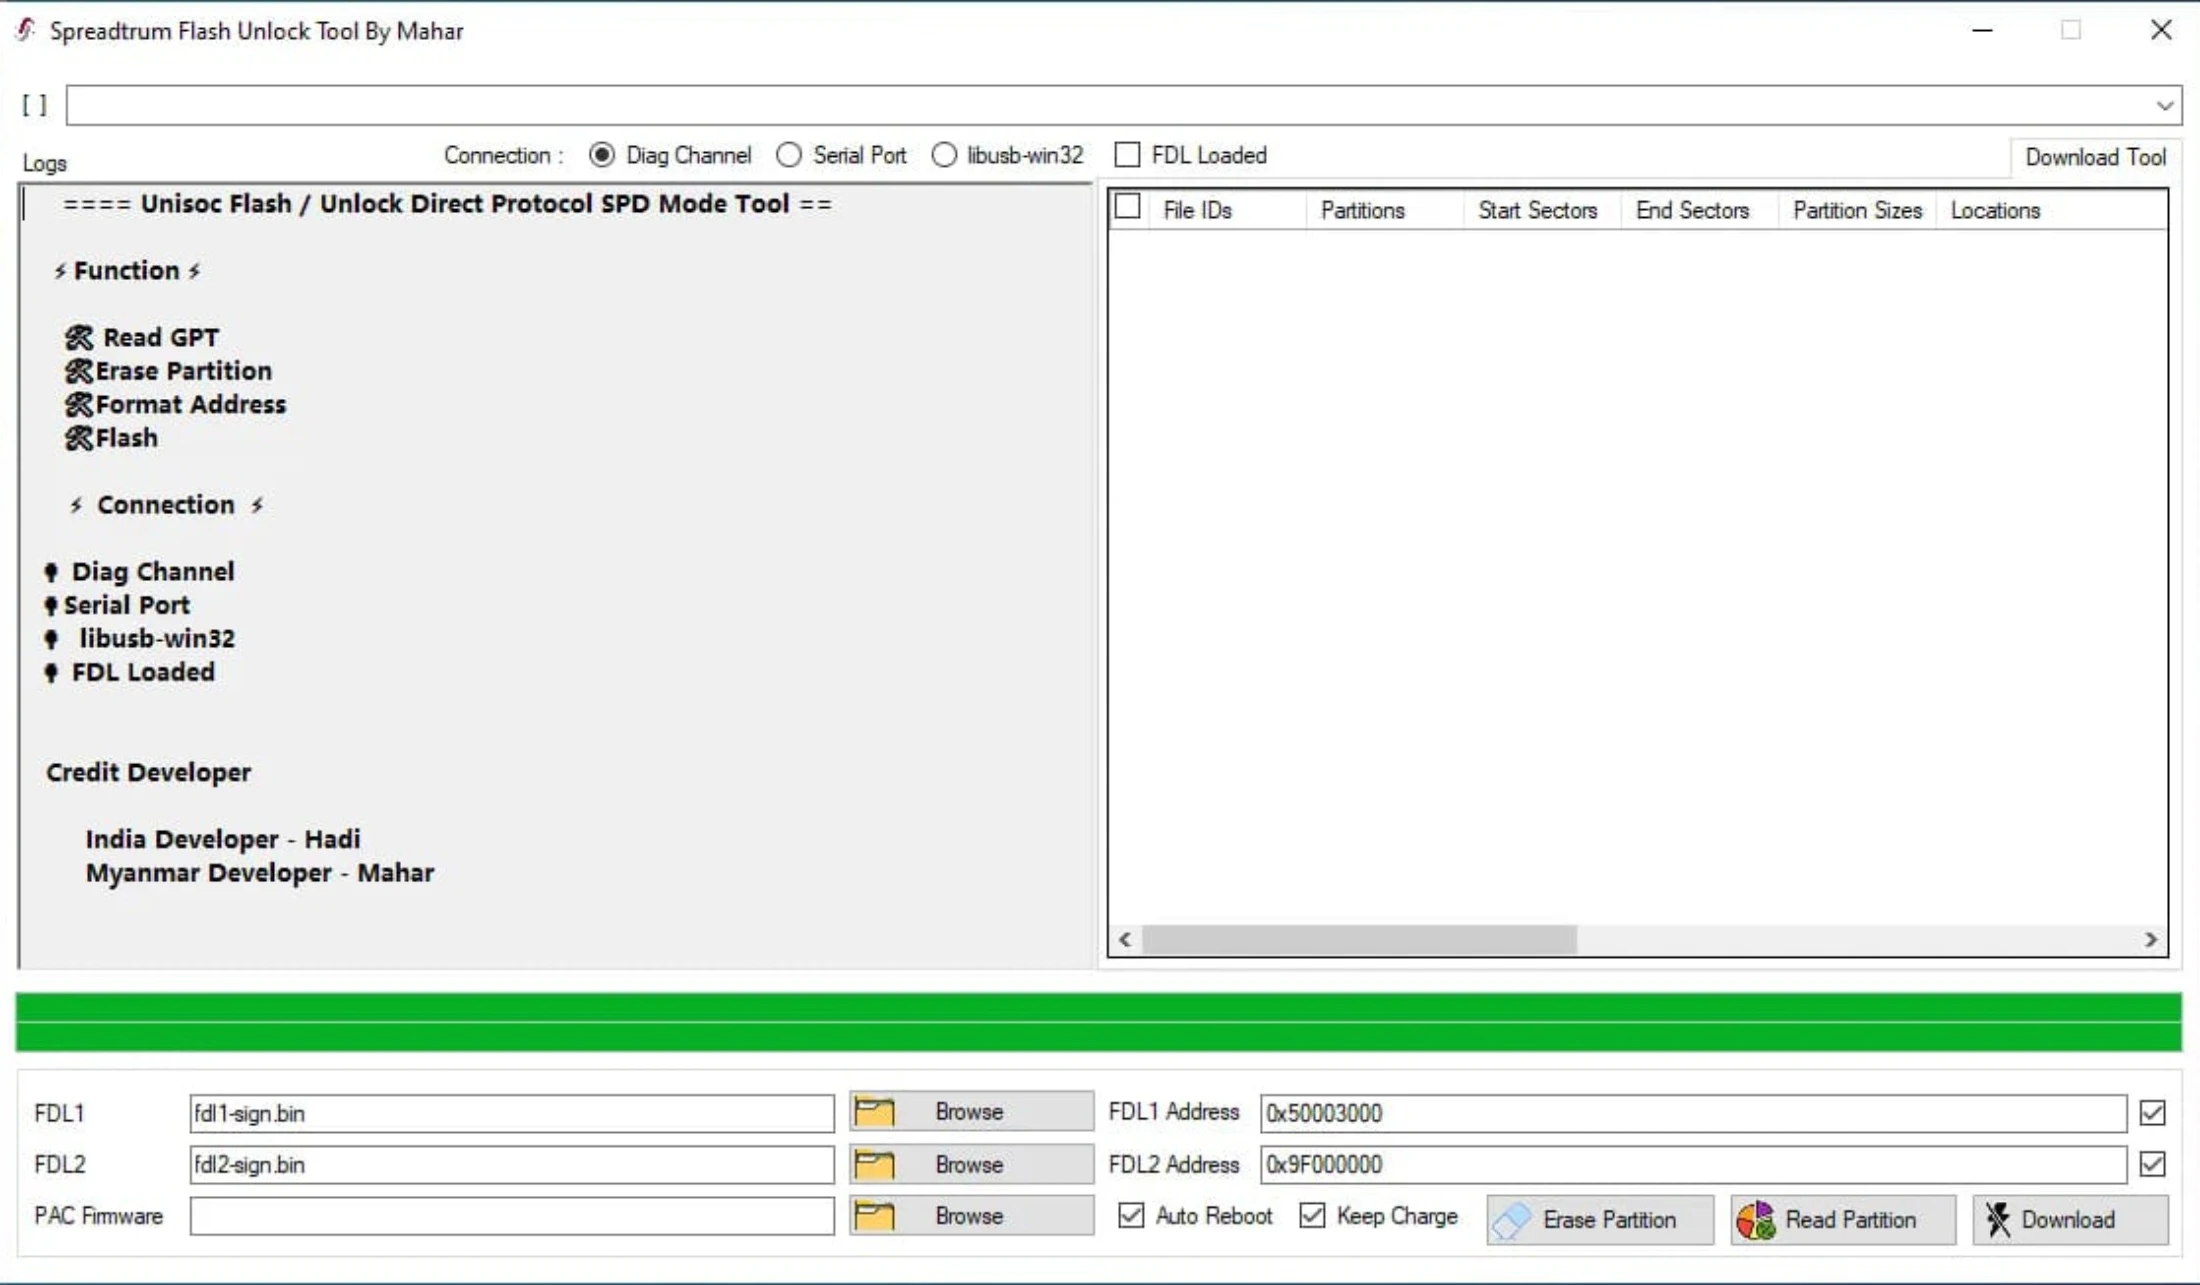This screenshot has height=1285, width=2200.
Task: Enable the FDL Loaded checkbox
Action: tap(1127, 155)
